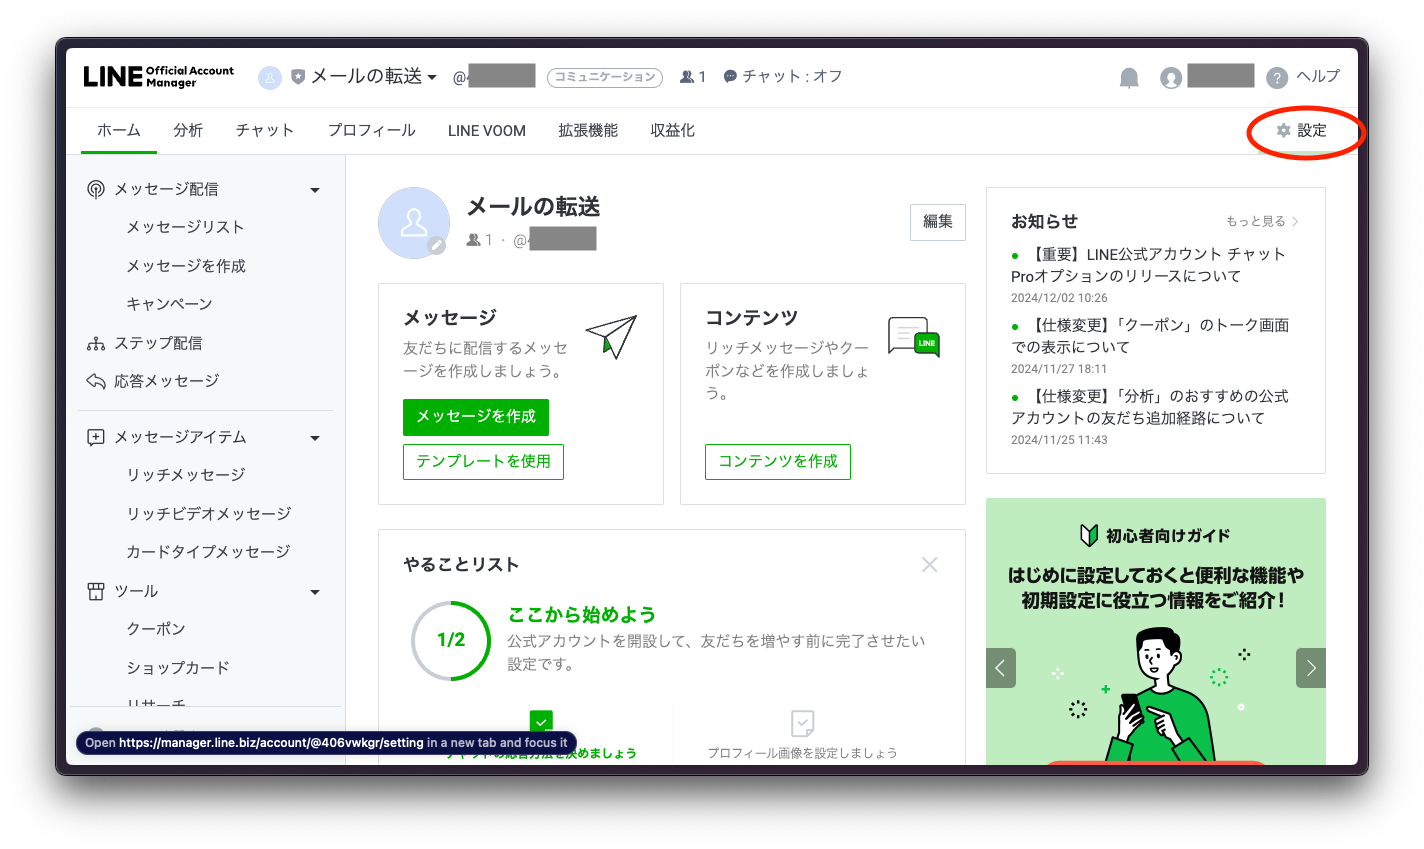Open the ヘルプ question mark icon
1424x849 pixels.
point(1277,77)
